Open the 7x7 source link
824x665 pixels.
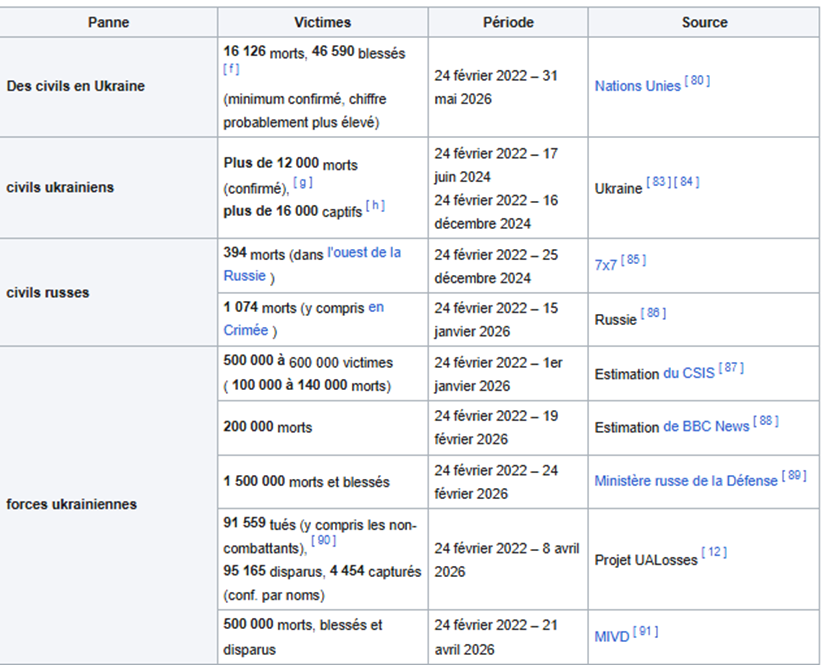(605, 265)
